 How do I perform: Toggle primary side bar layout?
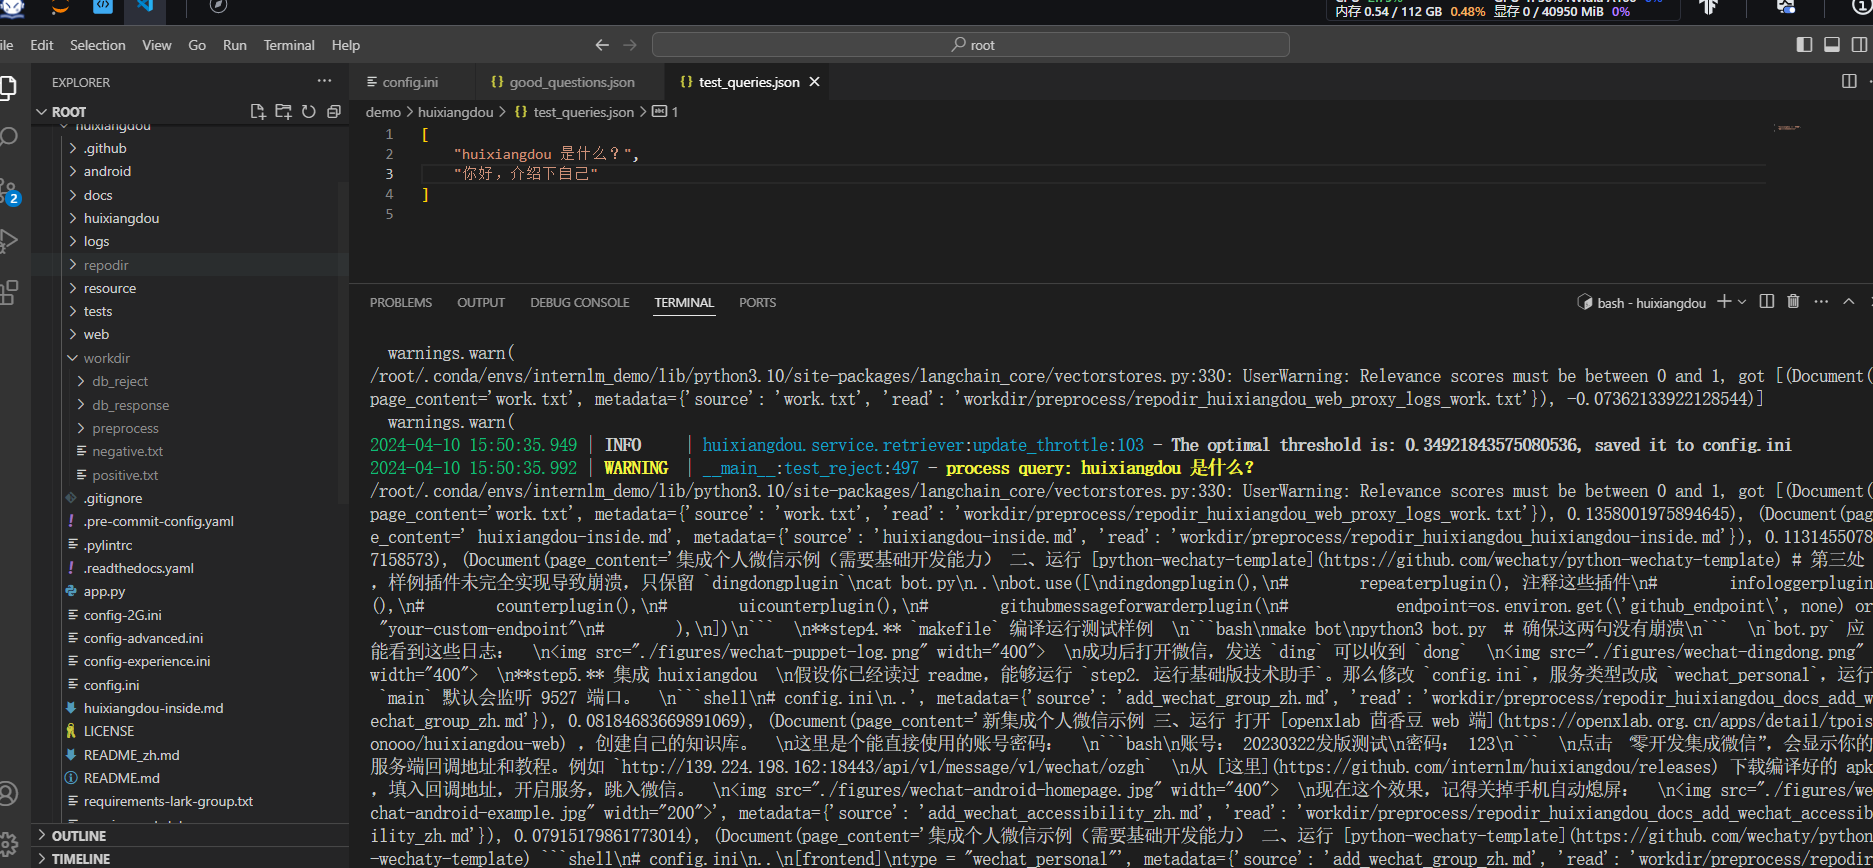1804,44
